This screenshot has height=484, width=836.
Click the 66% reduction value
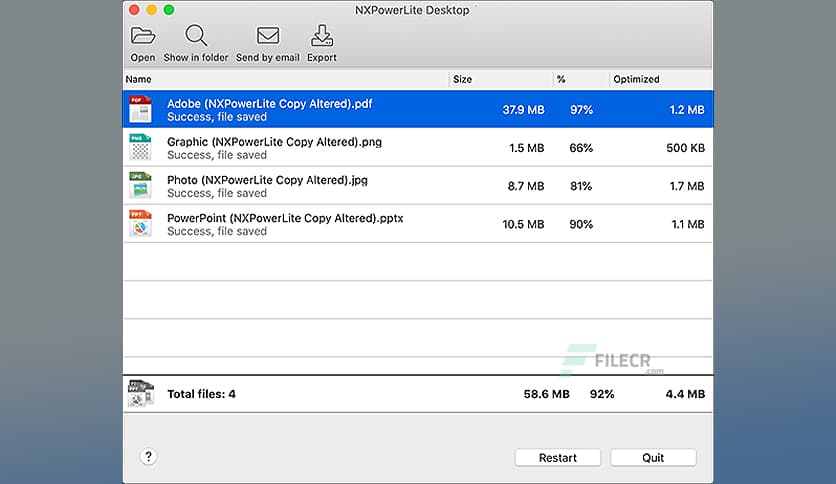[x=581, y=148]
